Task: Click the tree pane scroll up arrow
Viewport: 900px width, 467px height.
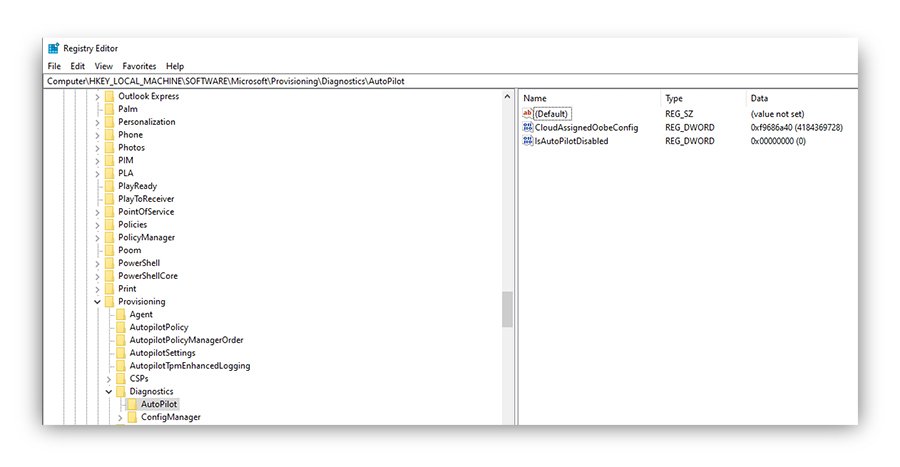Action: (x=507, y=96)
